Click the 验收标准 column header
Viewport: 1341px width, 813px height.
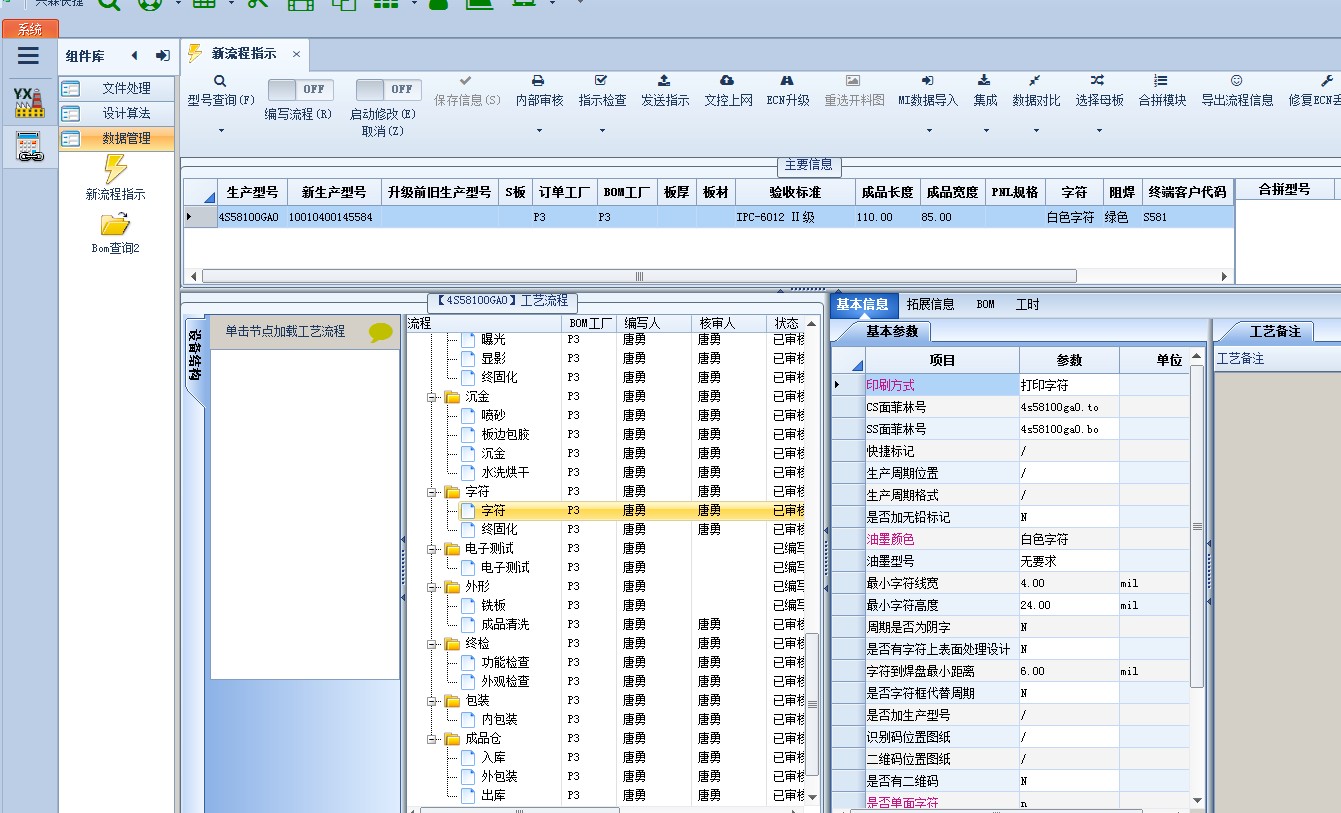pos(794,192)
